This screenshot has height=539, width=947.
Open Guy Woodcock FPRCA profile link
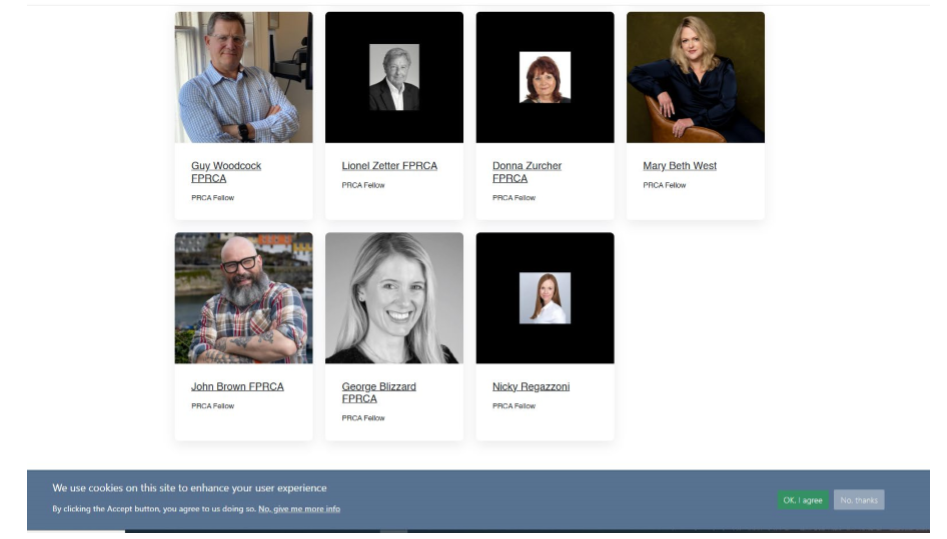[x=226, y=172]
